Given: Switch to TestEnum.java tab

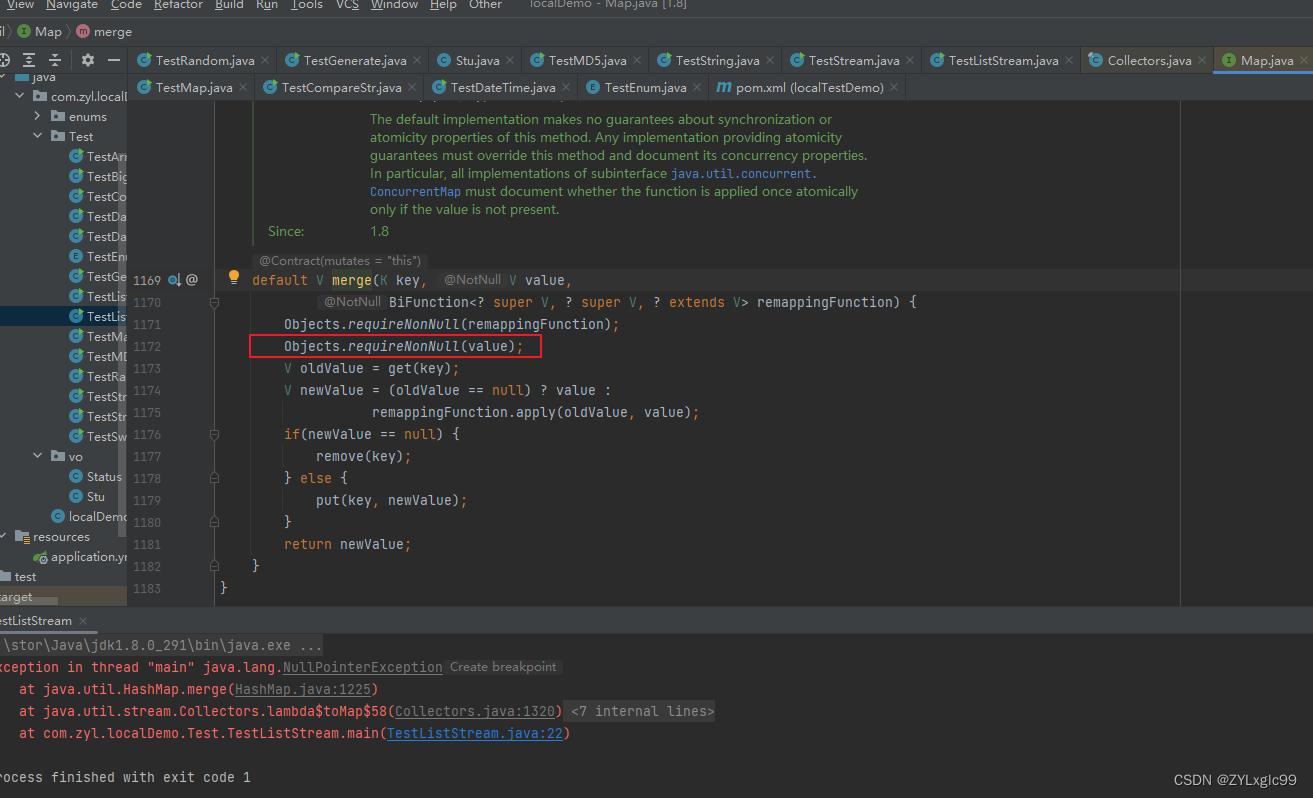Looking at the screenshot, I should point(645,87).
